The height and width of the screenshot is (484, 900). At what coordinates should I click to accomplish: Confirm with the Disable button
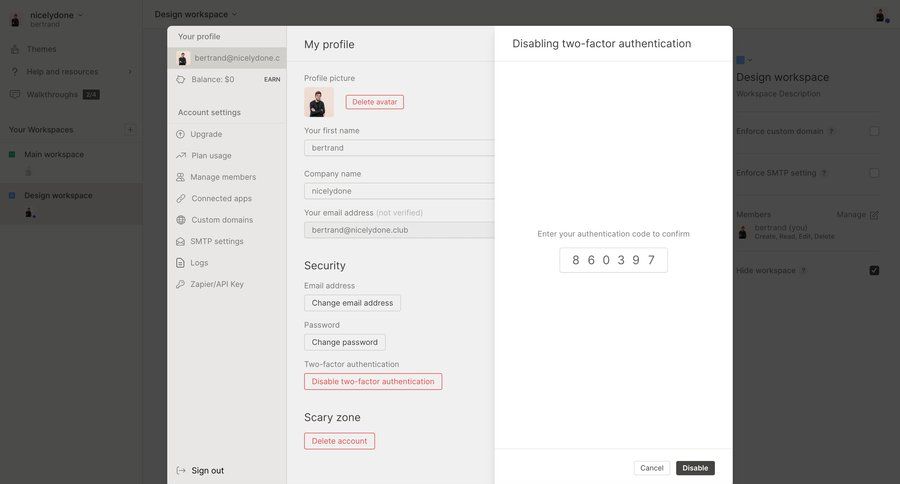click(695, 468)
